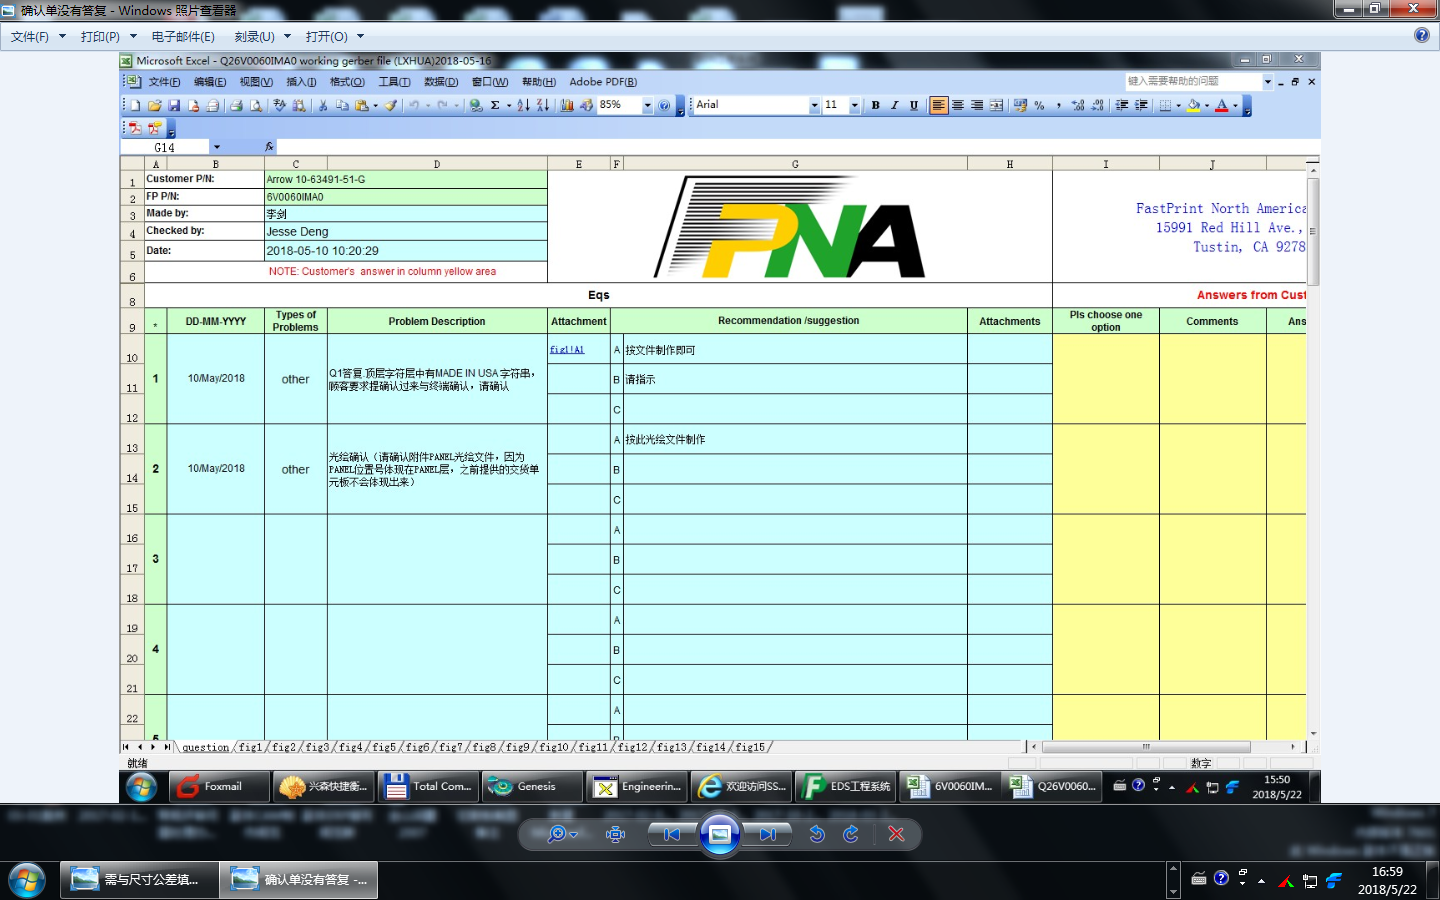Click the Excel help question input box
Viewport: 1440px width, 900px height.
[x=1193, y=81]
